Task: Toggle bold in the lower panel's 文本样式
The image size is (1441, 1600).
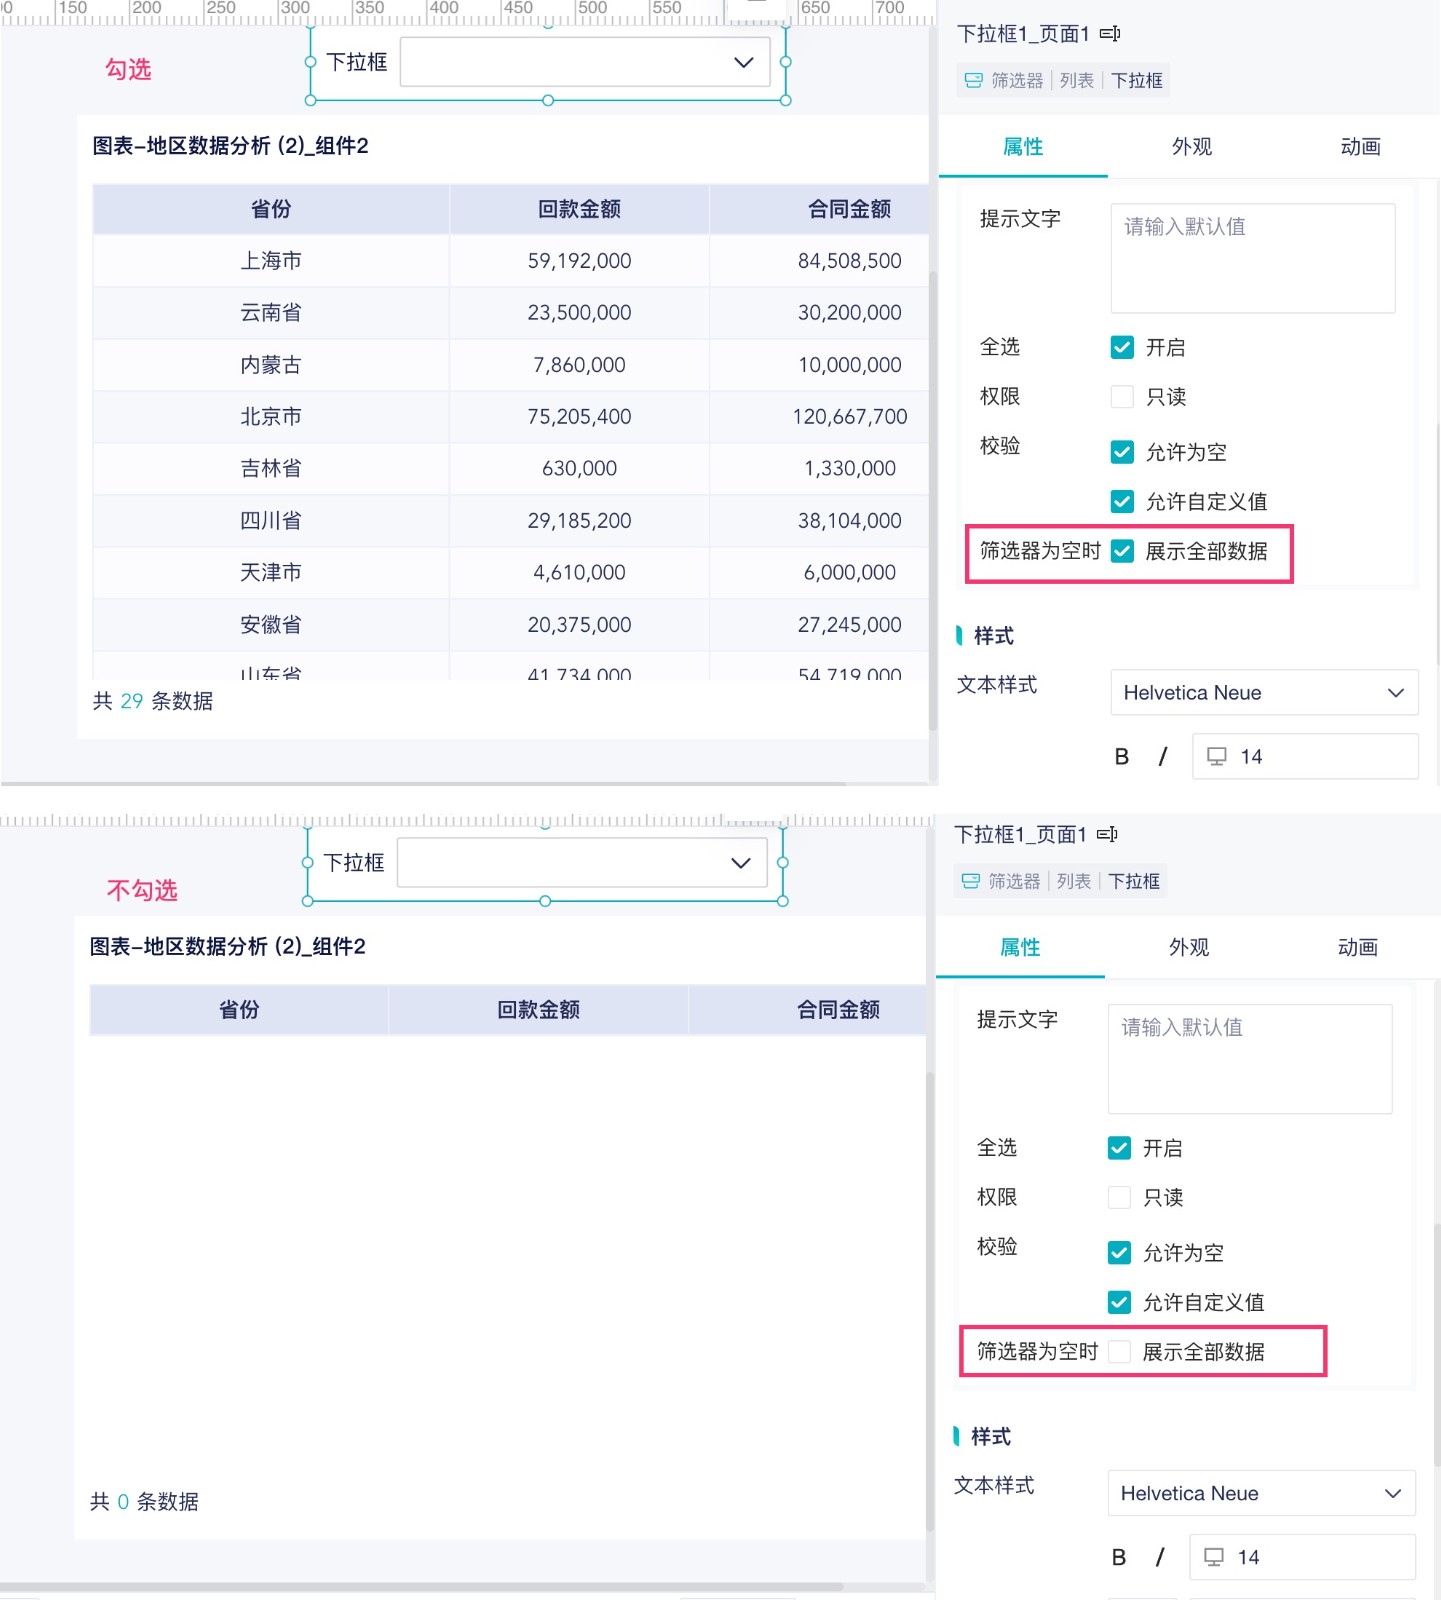Action: 1119,1557
